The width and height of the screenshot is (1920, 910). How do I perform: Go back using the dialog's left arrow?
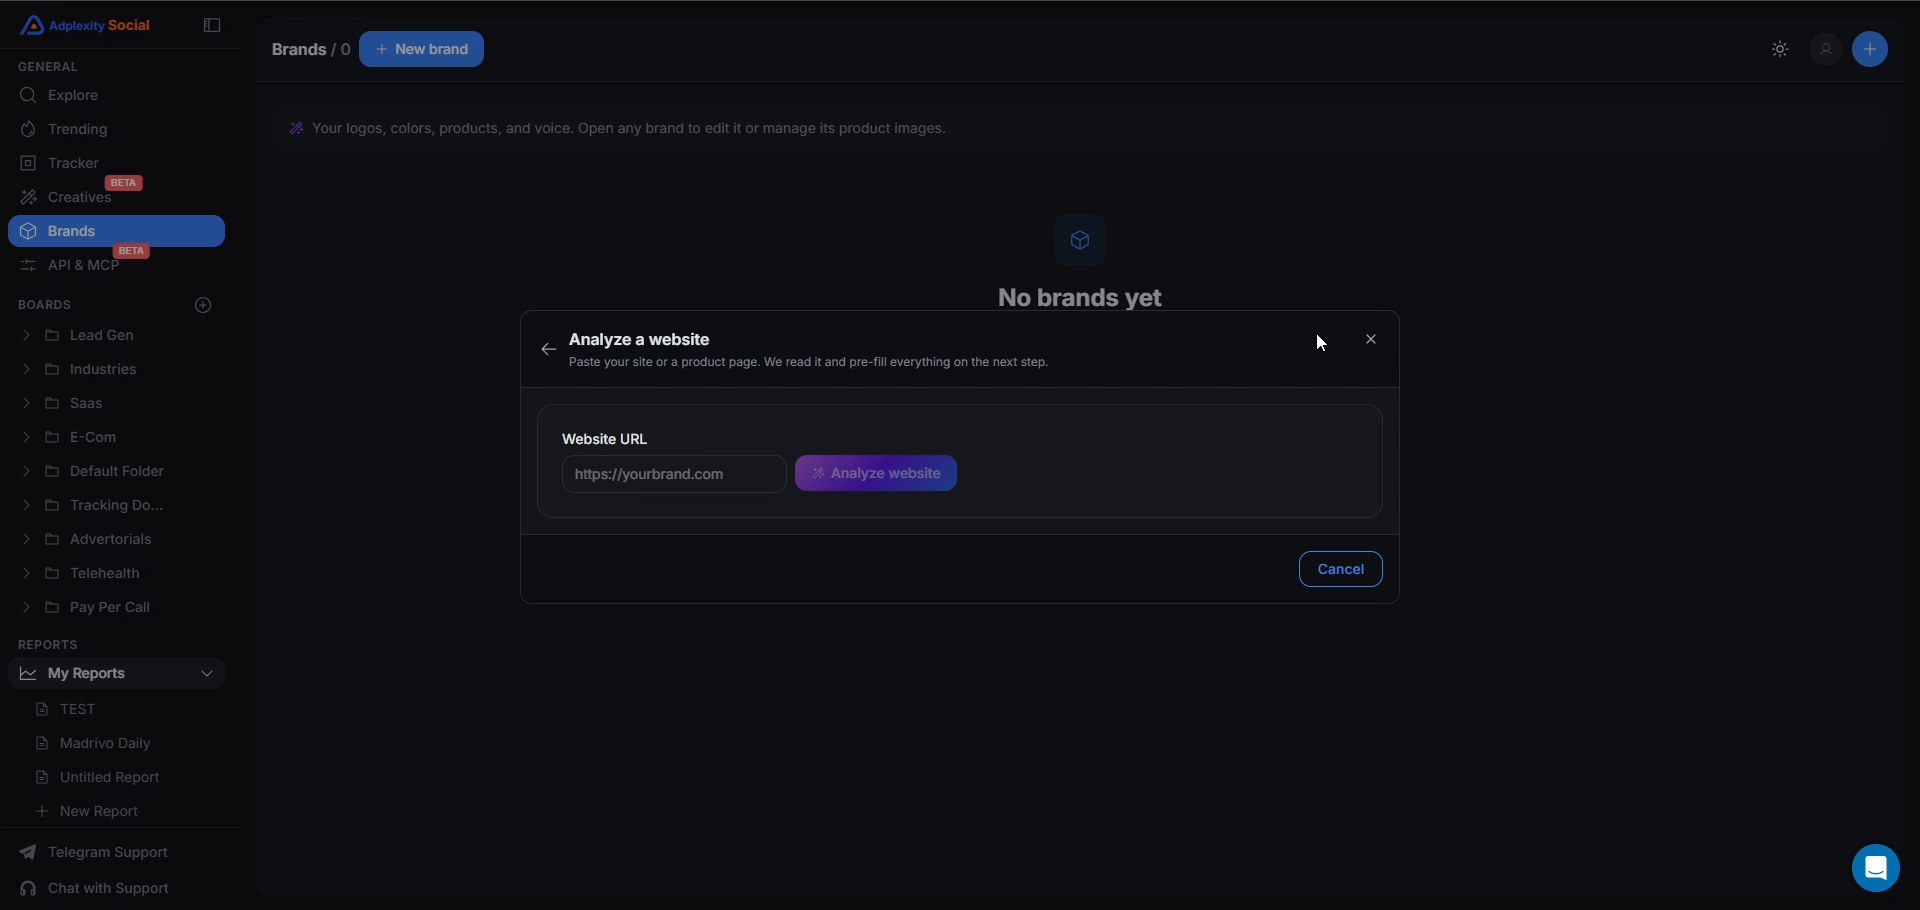[x=548, y=349]
